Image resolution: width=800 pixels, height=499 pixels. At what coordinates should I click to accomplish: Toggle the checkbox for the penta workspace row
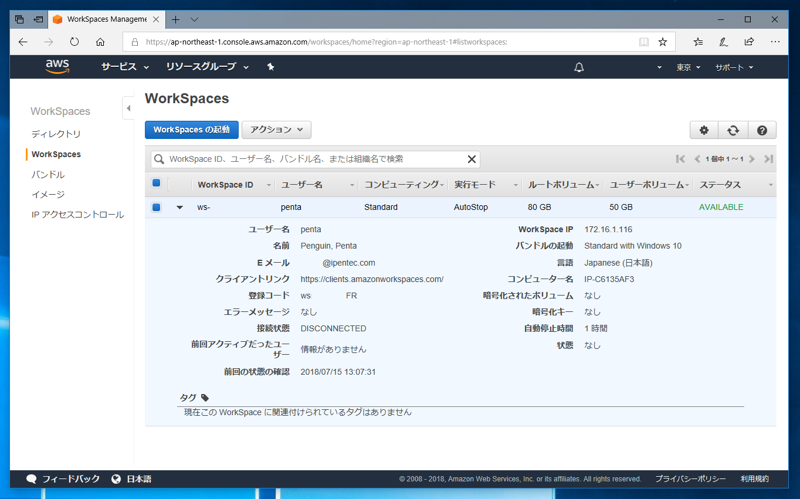[x=157, y=207]
